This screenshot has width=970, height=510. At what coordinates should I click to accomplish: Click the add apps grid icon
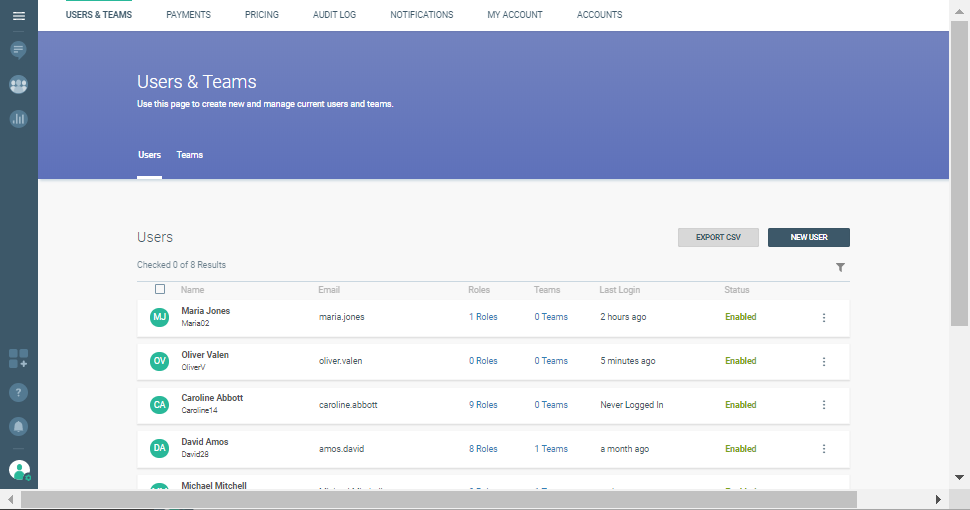[x=18, y=358]
